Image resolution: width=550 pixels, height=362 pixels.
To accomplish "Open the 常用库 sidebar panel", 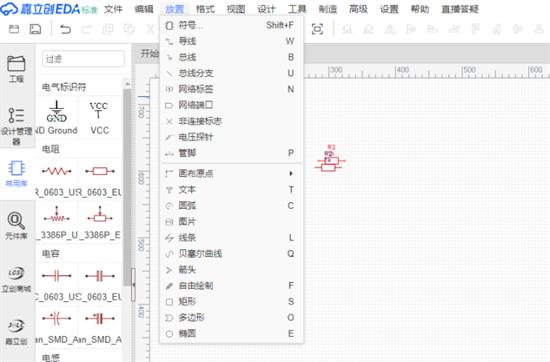I will click(x=16, y=173).
